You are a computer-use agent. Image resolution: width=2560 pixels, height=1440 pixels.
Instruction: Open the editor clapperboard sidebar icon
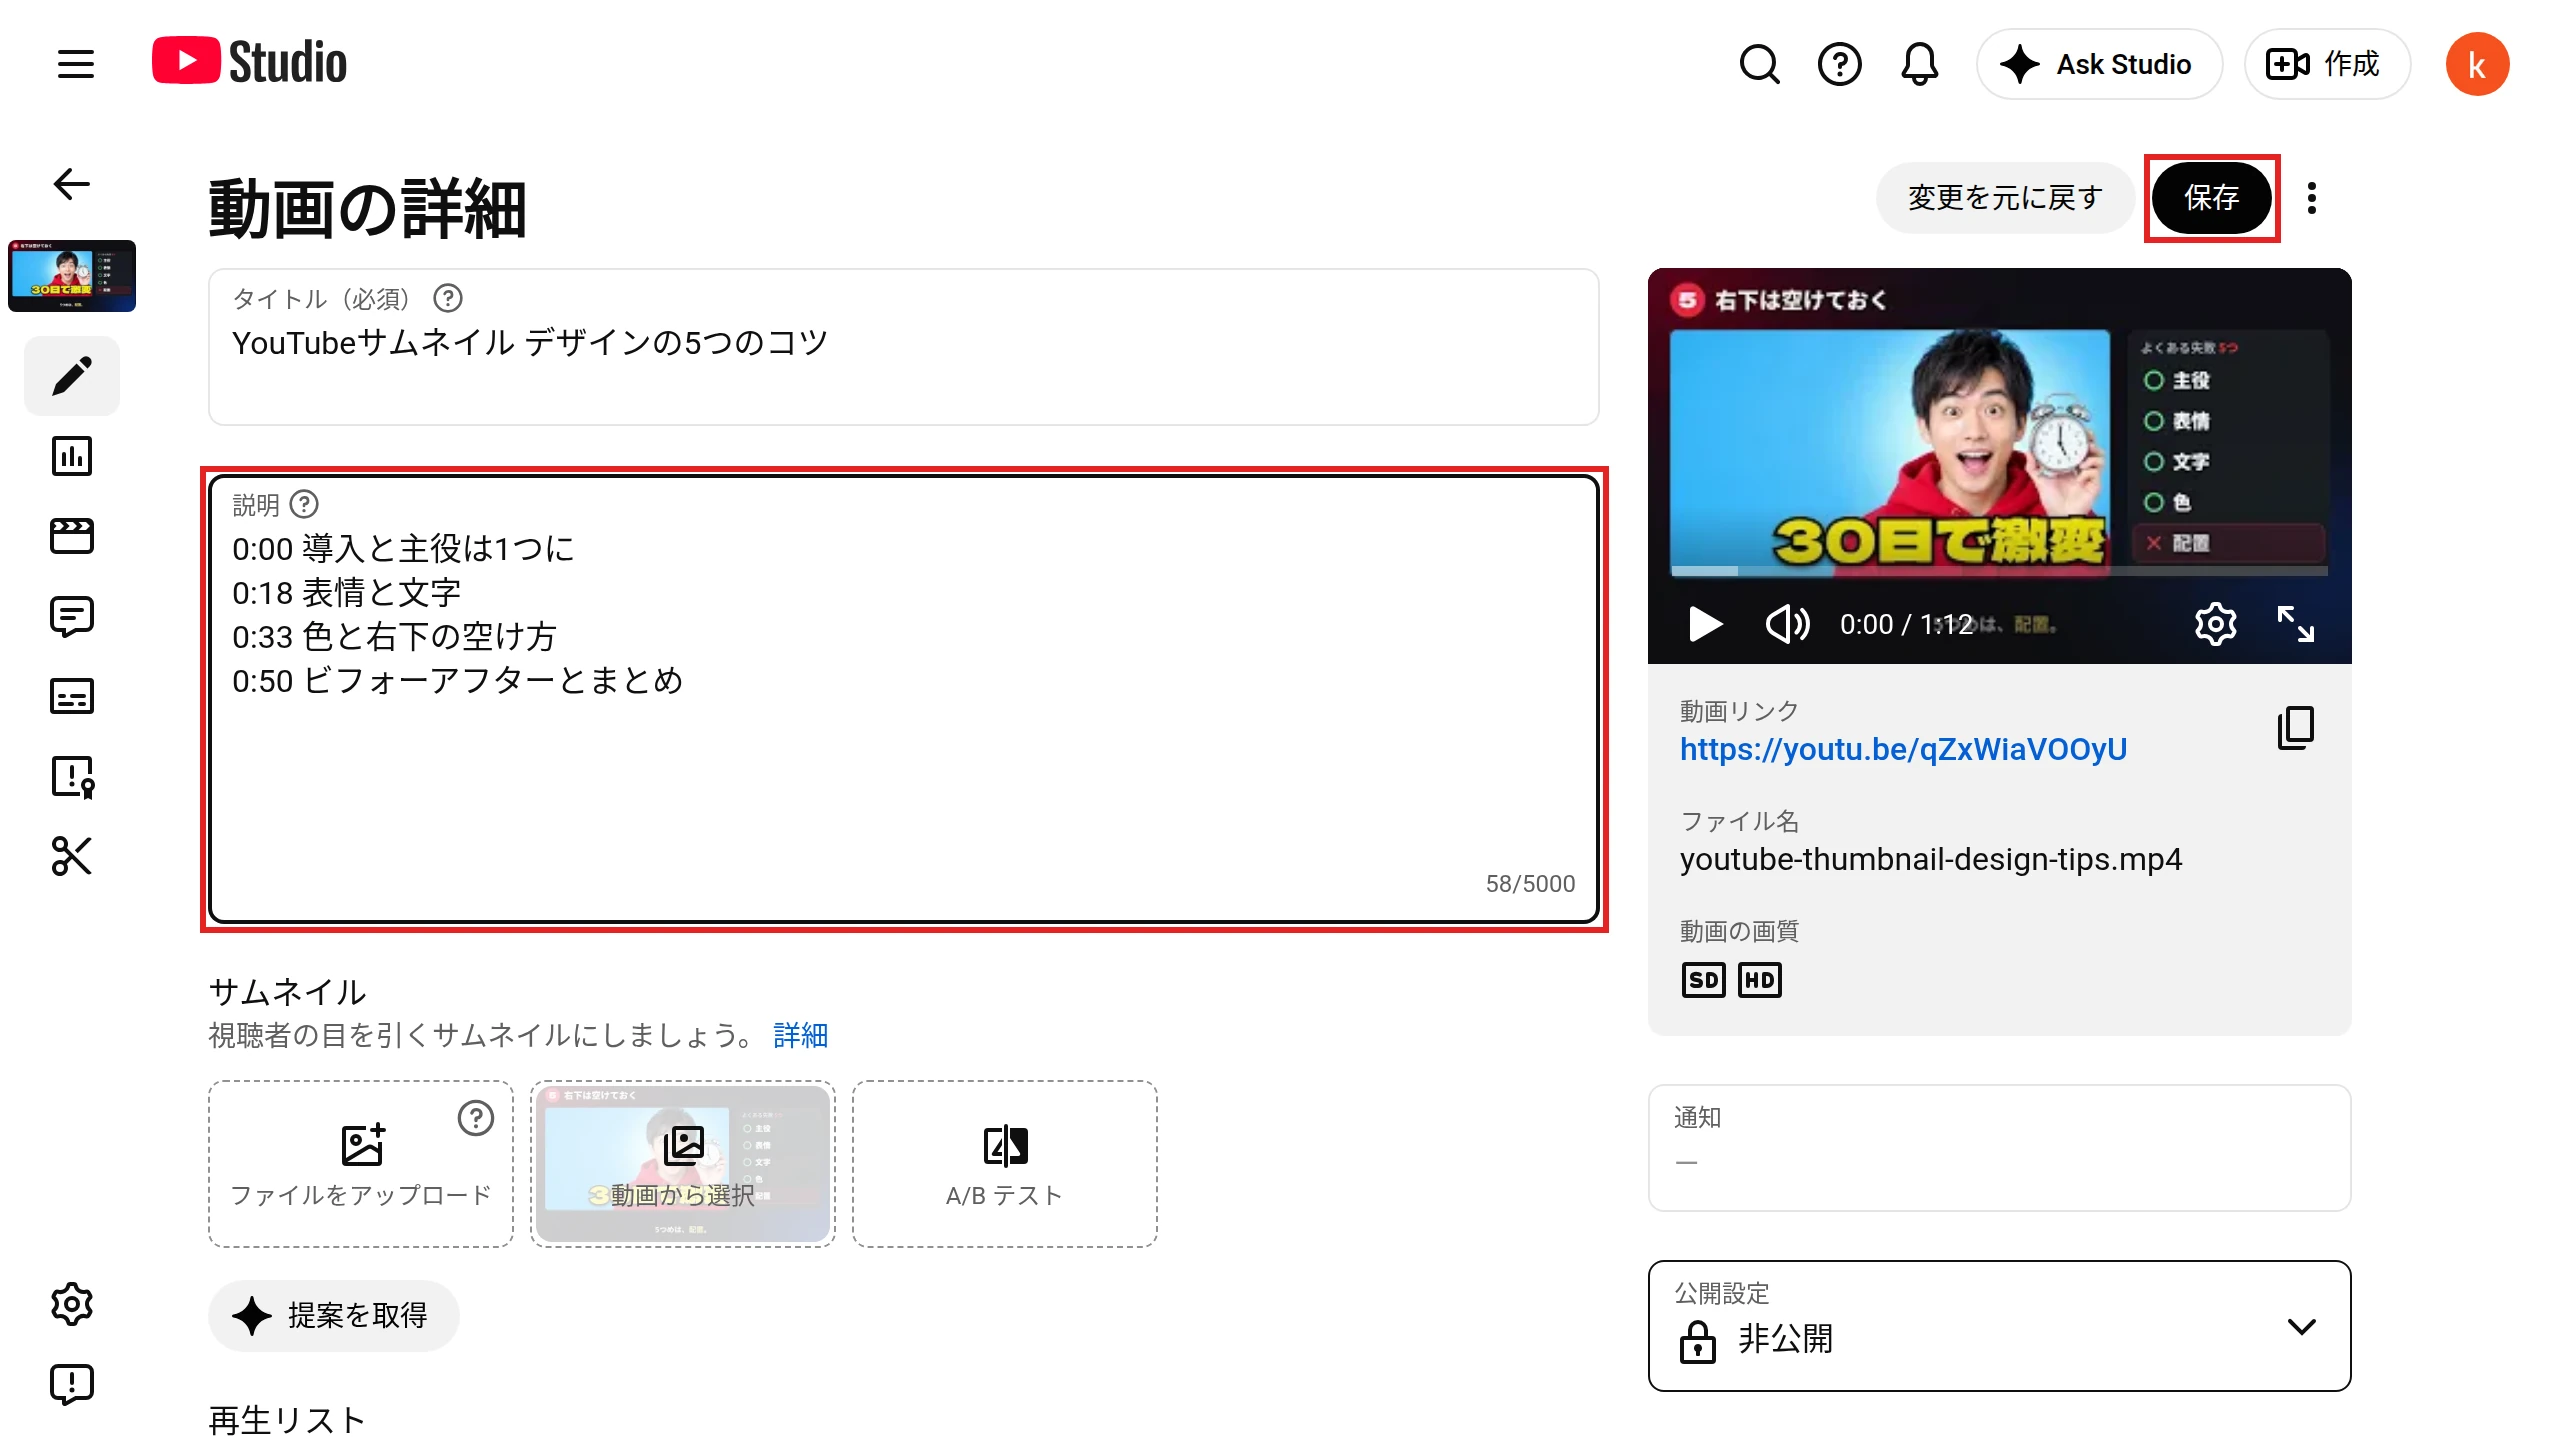72,536
